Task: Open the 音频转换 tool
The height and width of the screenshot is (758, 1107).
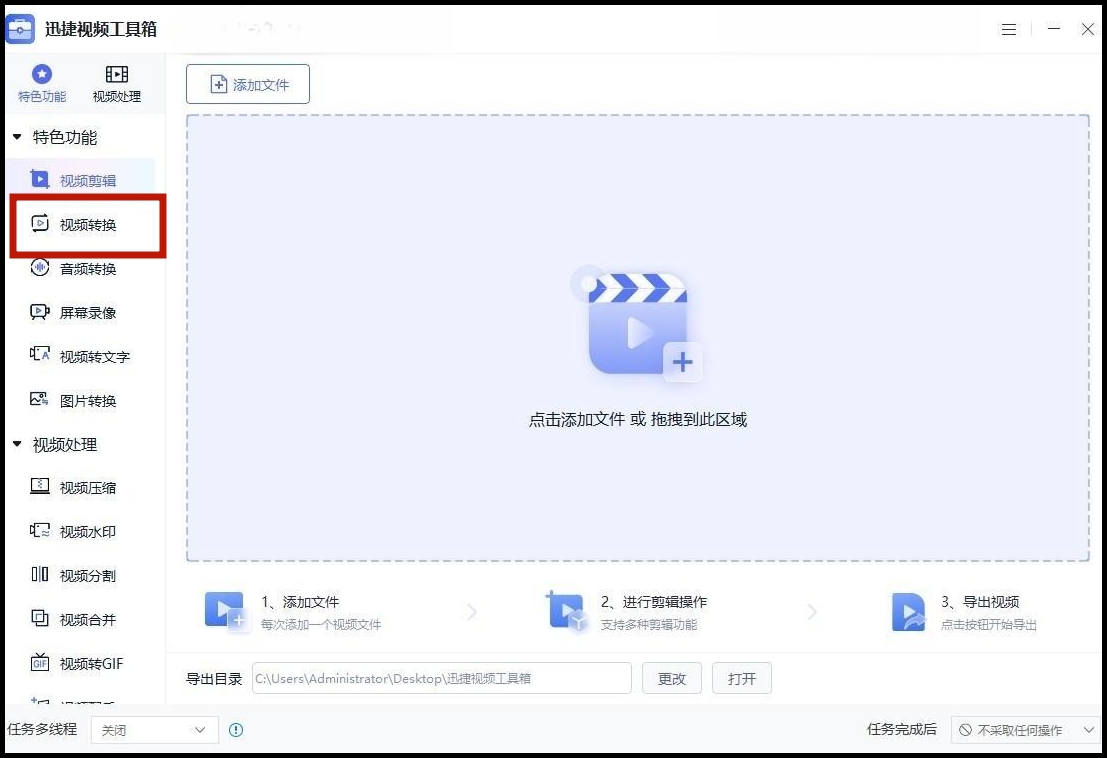Action: pos(88,268)
